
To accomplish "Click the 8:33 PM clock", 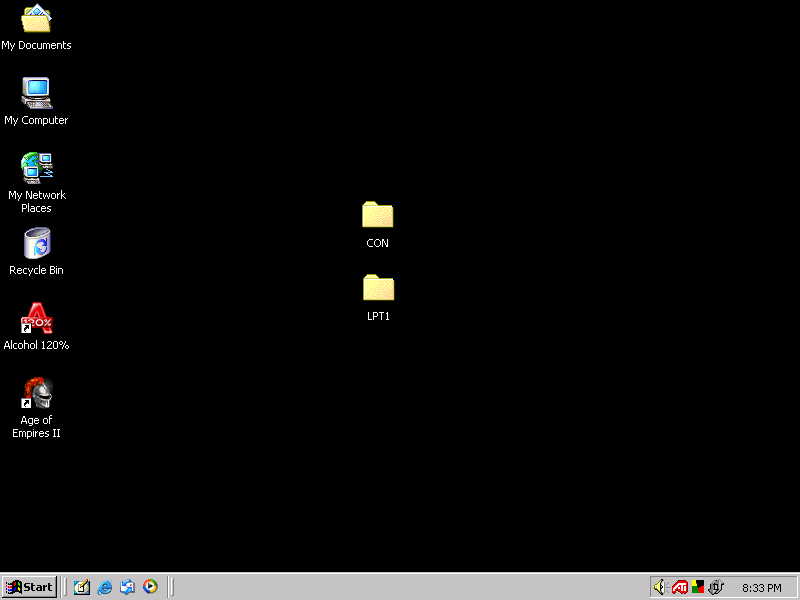I will (x=762, y=588).
